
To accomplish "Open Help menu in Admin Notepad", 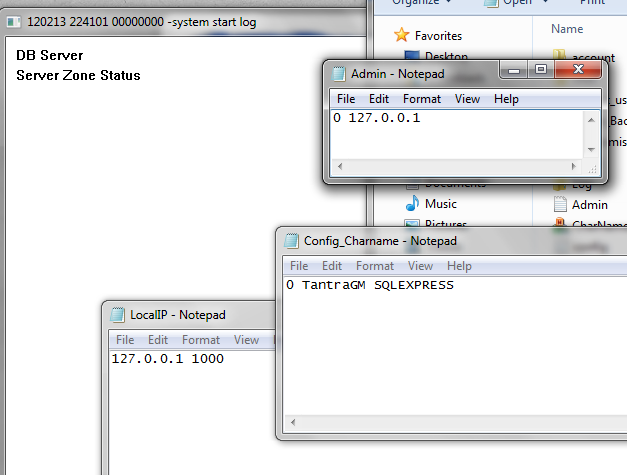I will (x=506, y=99).
